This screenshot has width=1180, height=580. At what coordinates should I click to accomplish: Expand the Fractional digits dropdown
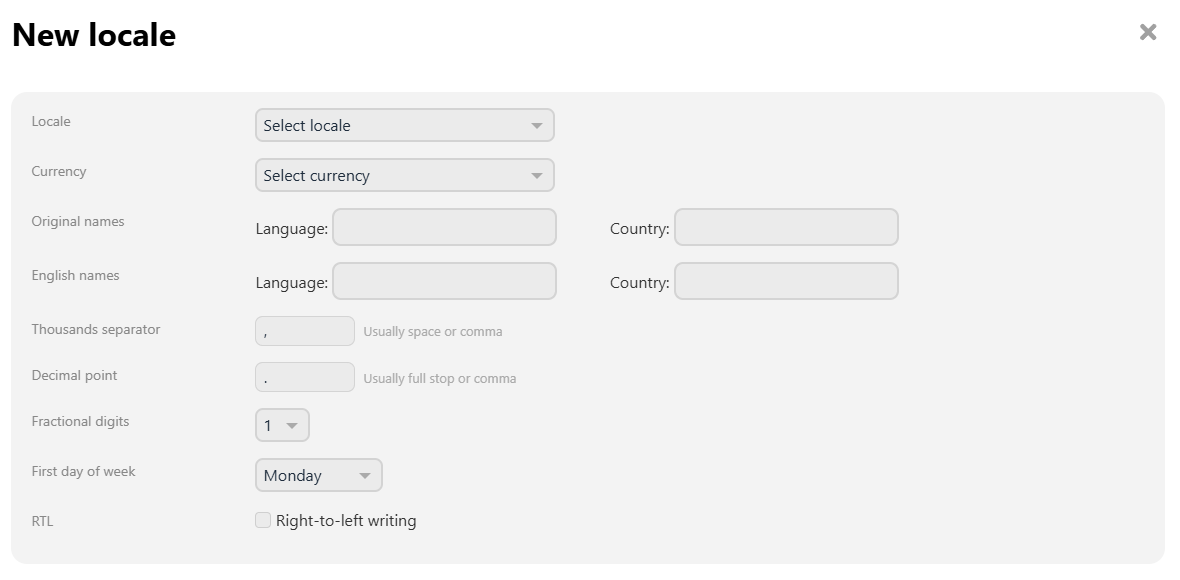[x=282, y=425]
